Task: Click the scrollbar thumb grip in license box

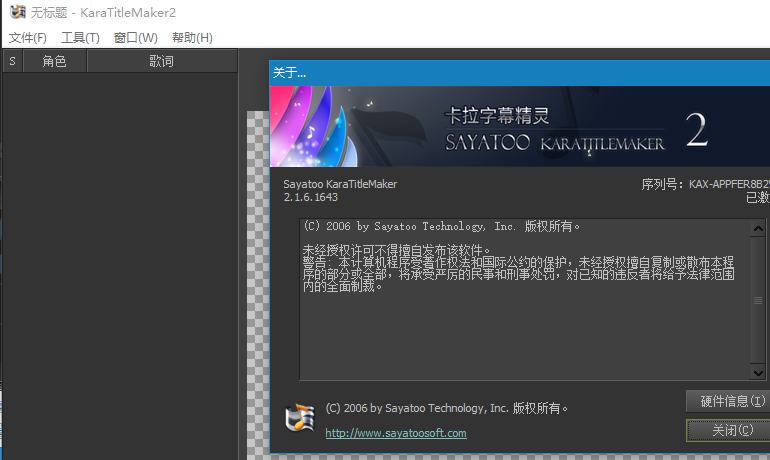Action: pos(758,300)
